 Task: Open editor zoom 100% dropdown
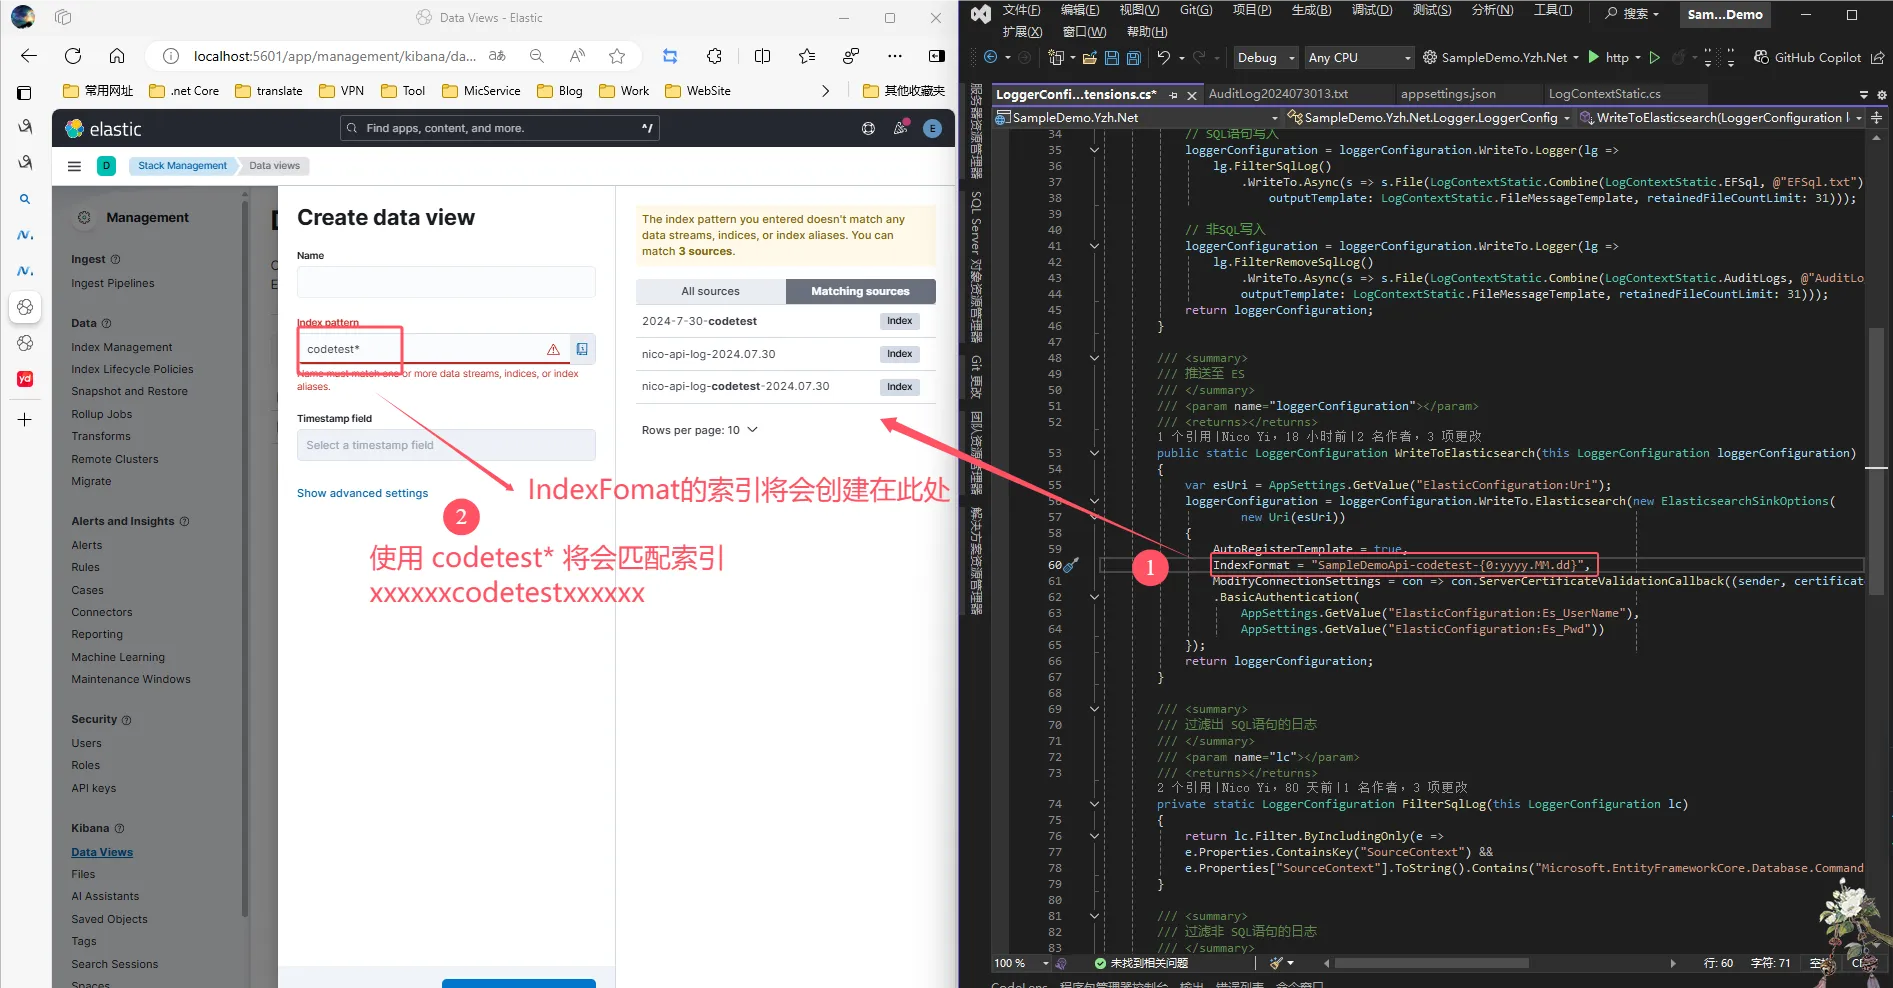tap(1021, 963)
